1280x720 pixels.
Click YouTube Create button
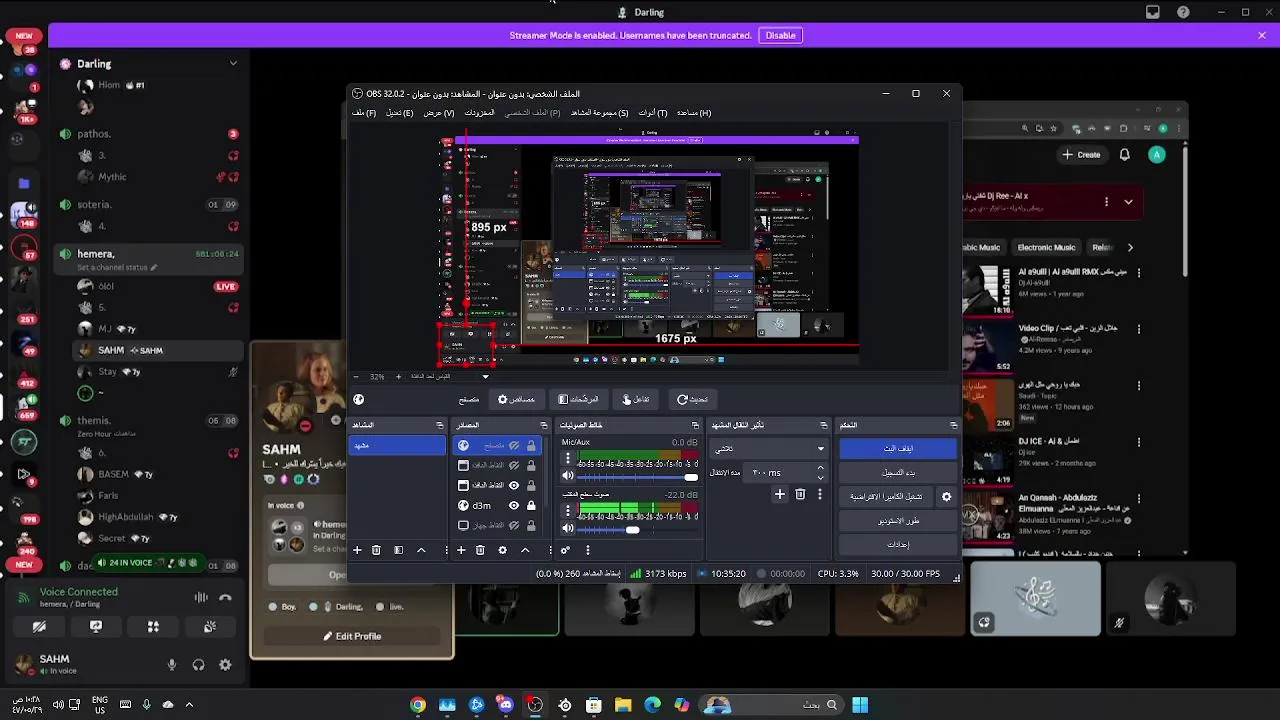pos(1081,154)
